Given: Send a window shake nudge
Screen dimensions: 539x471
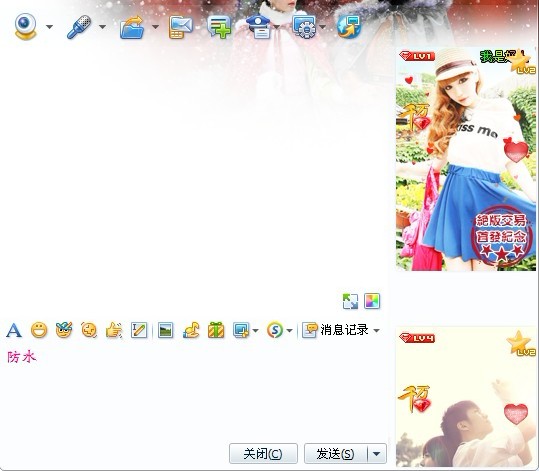Looking at the screenshot, I should pos(89,330).
